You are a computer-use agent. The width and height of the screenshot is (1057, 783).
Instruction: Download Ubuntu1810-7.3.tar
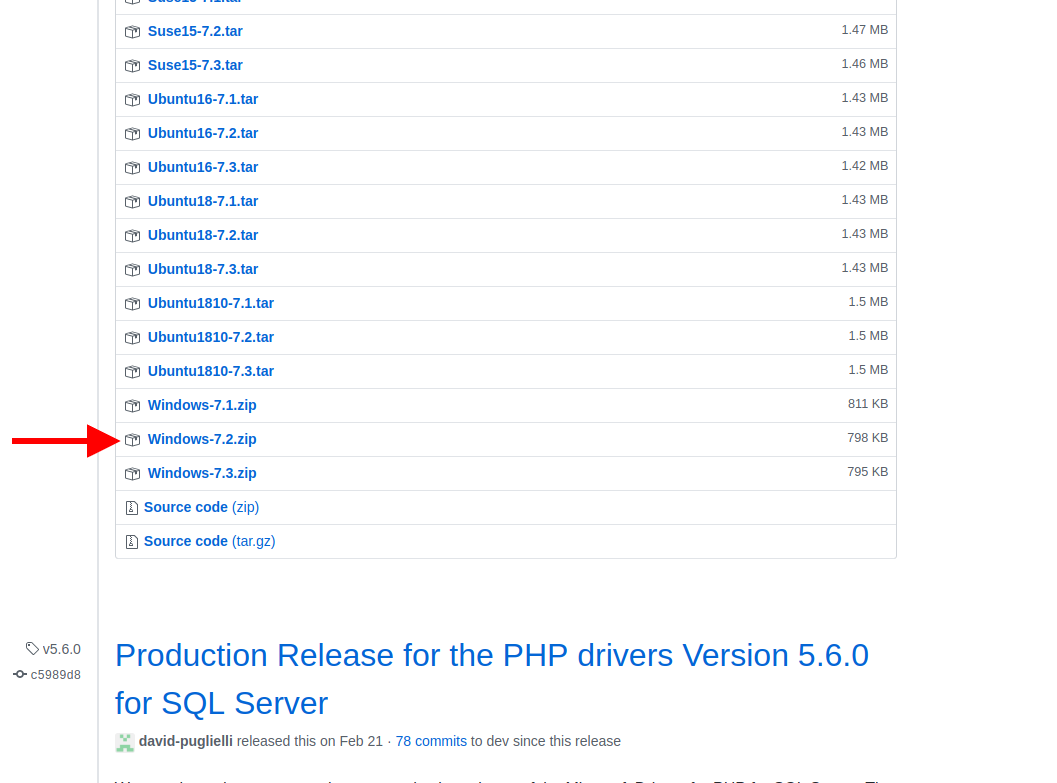[x=211, y=371]
